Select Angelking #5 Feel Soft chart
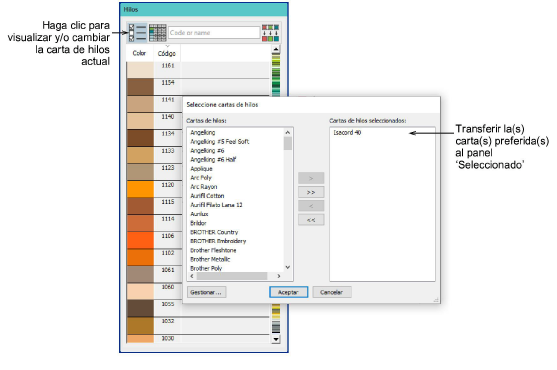This screenshot has height=370, width=557. coord(220,142)
